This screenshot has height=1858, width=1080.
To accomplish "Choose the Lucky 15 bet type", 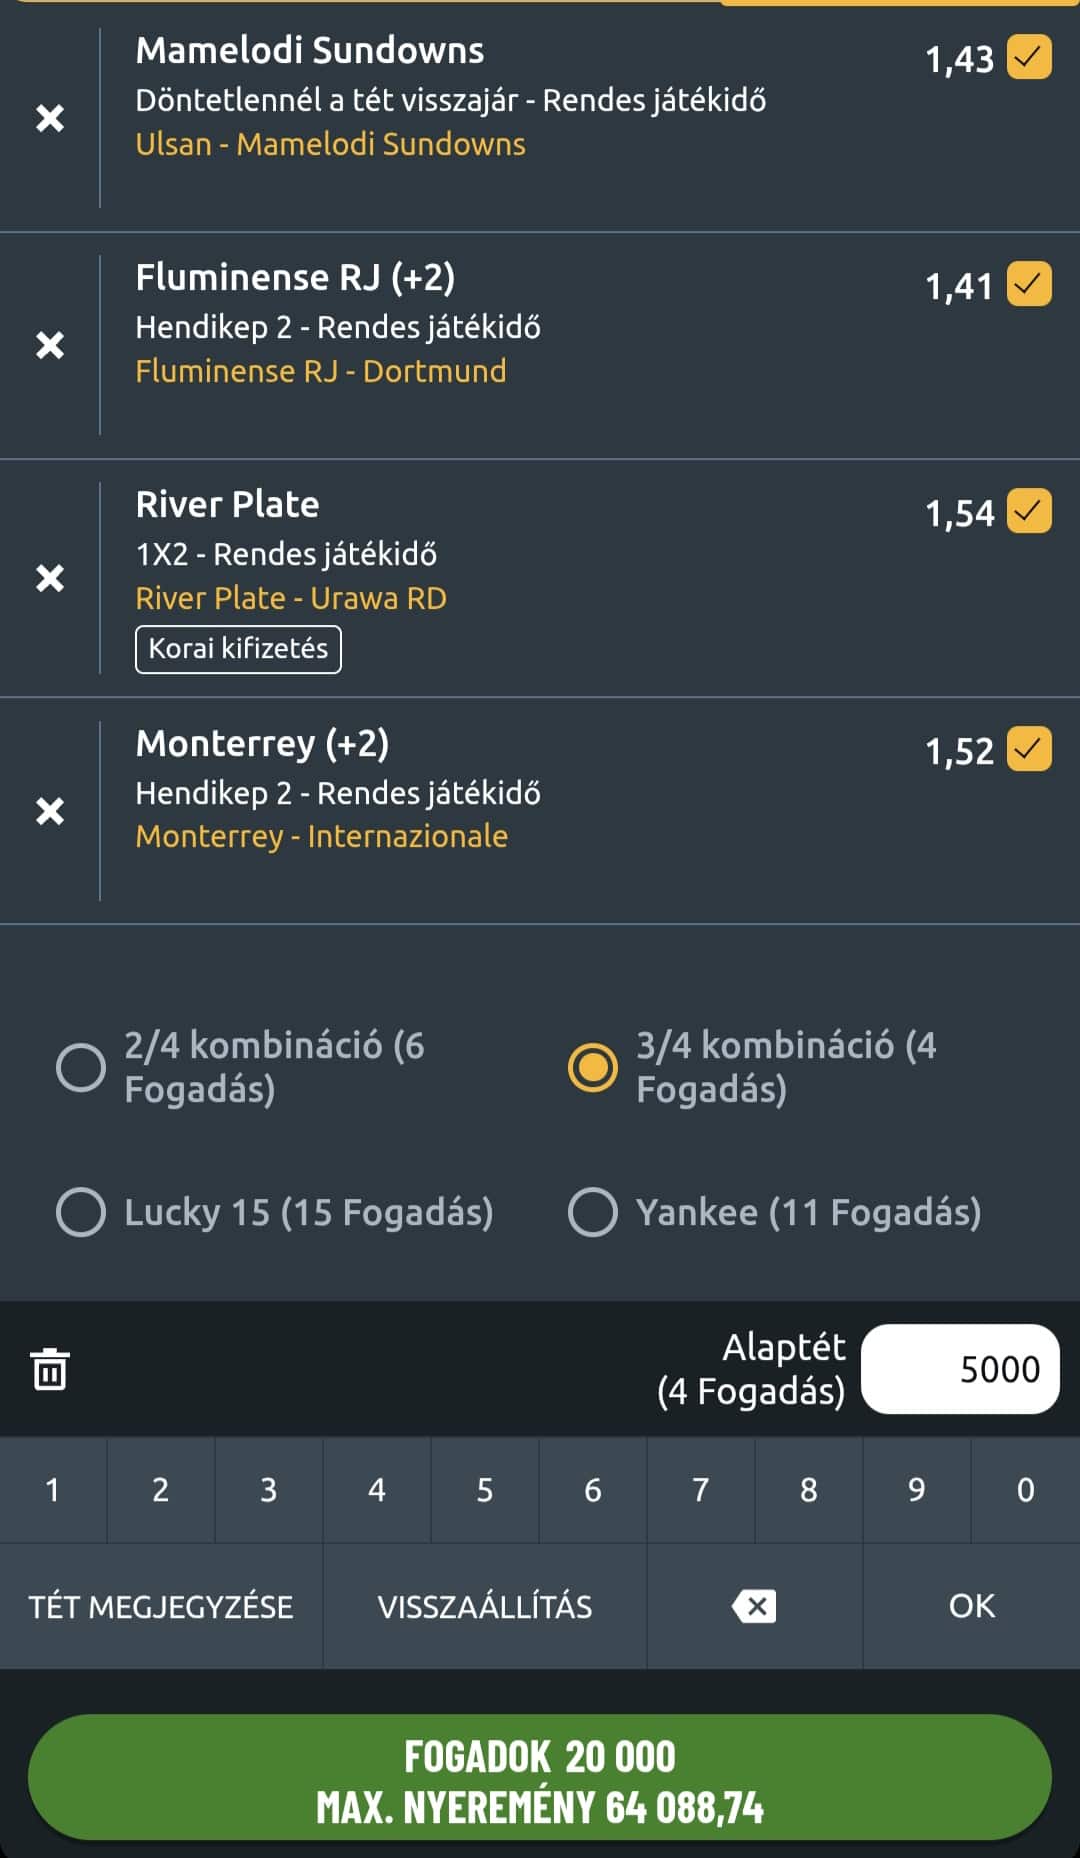I will click(81, 1212).
